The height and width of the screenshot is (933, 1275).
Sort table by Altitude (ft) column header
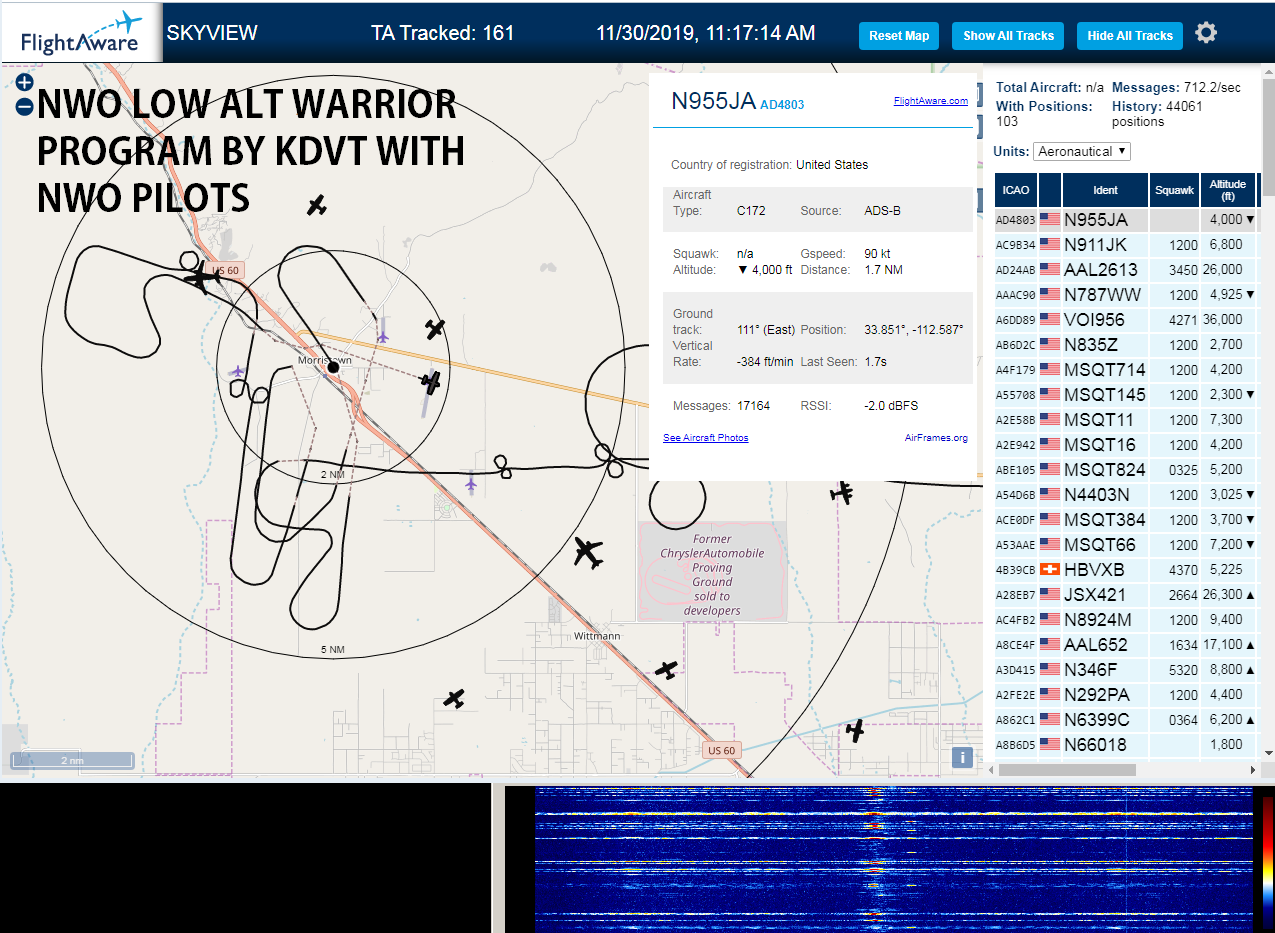(1227, 189)
